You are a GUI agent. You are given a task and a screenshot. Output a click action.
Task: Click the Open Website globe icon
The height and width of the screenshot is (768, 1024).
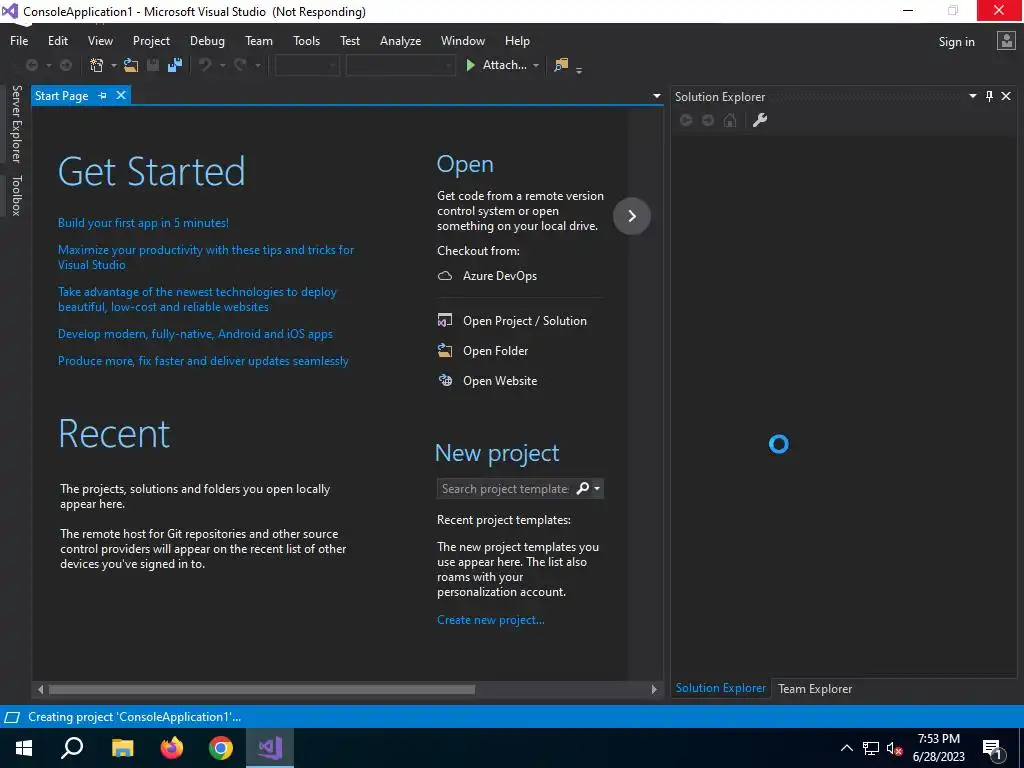click(445, 380)
